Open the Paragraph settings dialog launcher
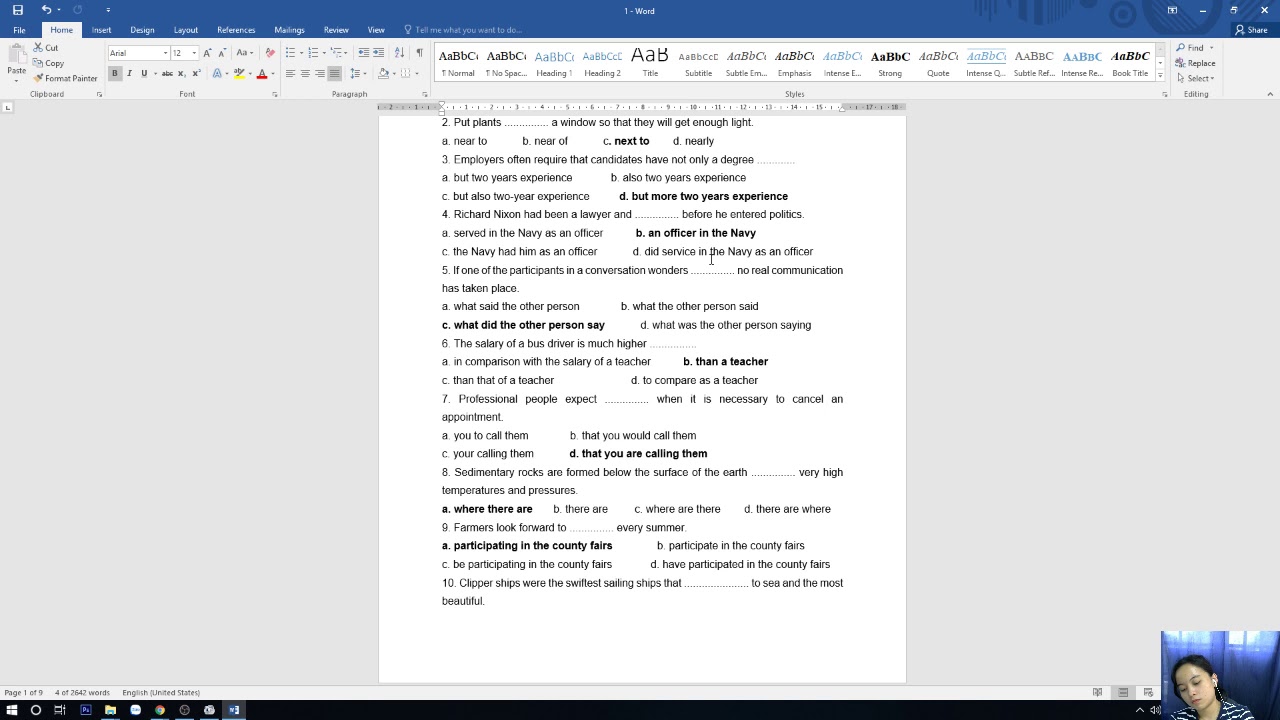The width and height of the screenshot is (1280, 720). (x=425, y=94)
